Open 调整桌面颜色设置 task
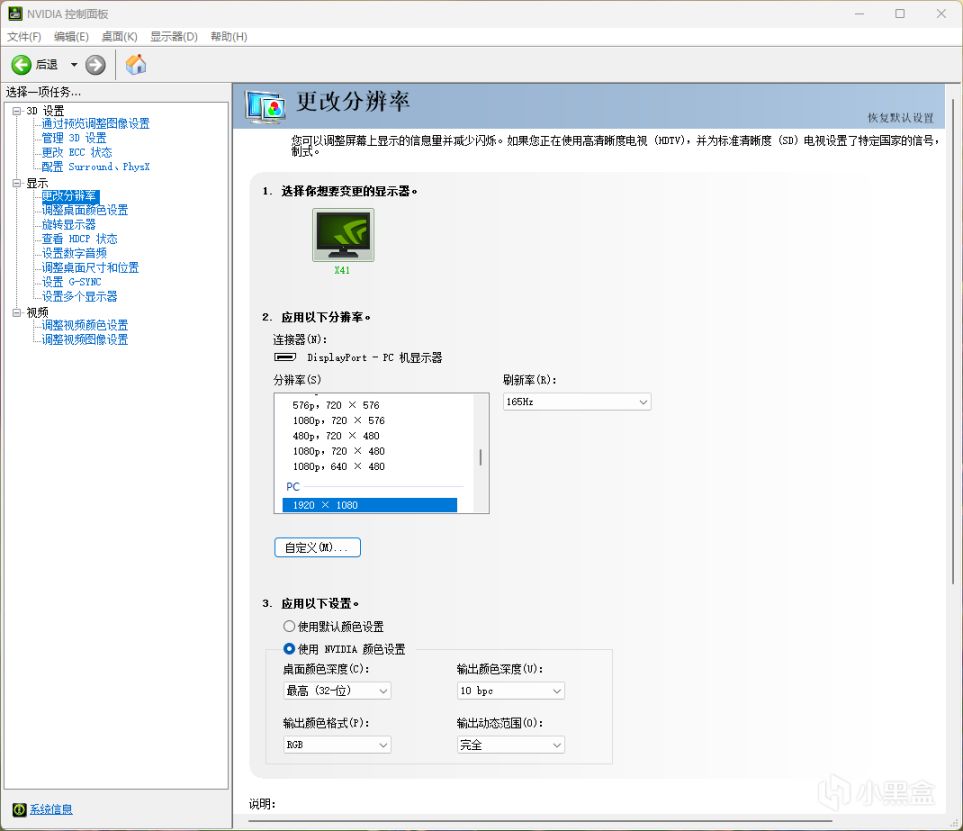Viewport: 963px width, 831px height. pyautogui.click(x=85, y=210)
